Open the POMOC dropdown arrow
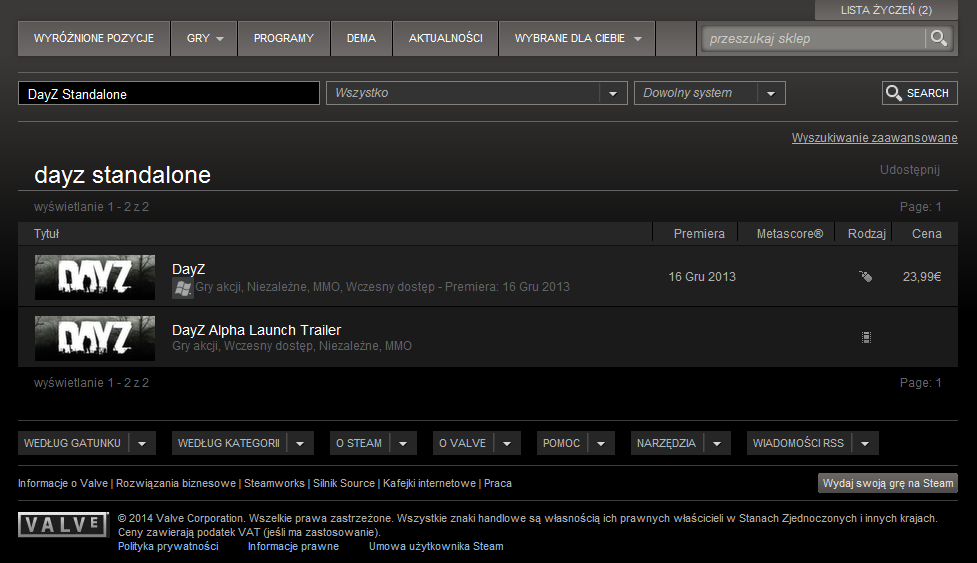 tap(601, 443)
